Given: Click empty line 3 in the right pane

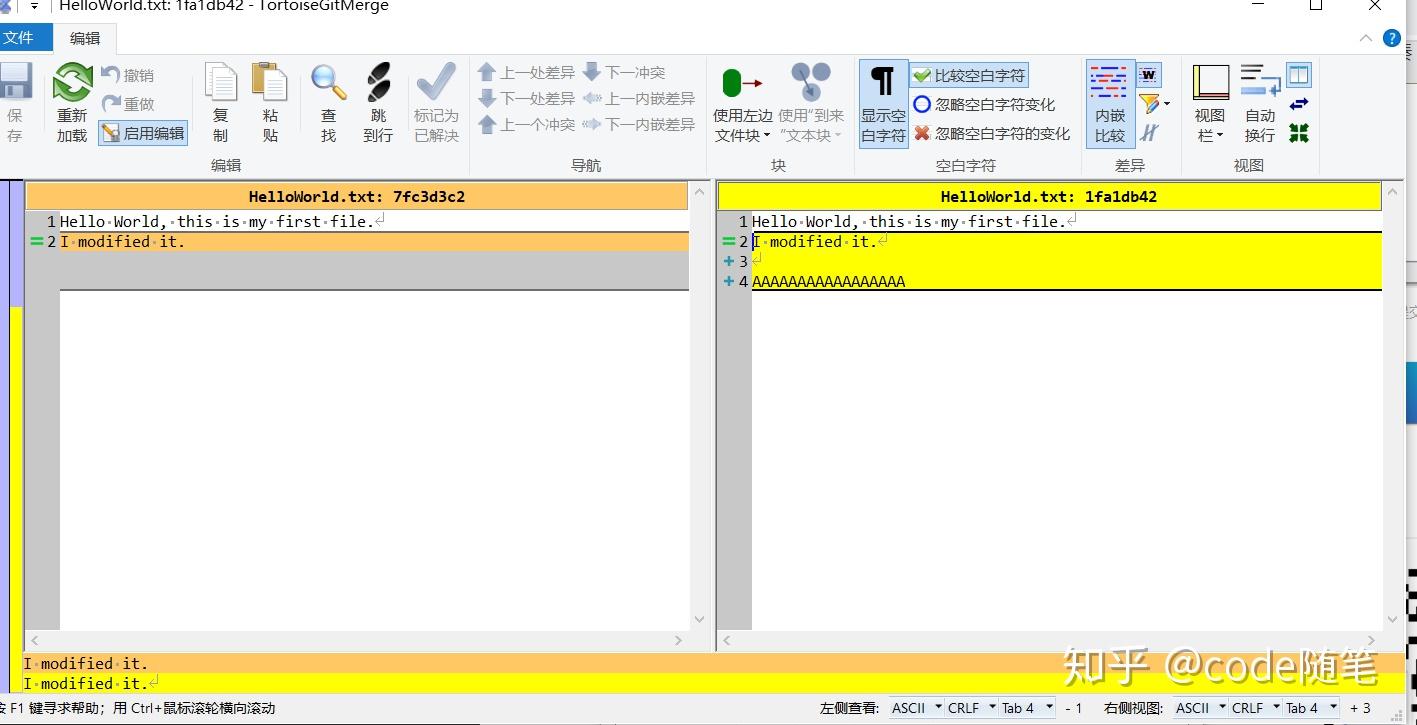Looking at the screenshot, I should point(1067,261).
